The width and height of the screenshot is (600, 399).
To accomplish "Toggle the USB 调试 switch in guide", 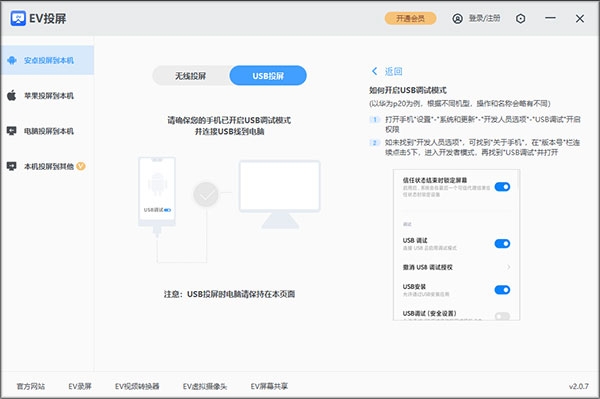I will point(502,244).
